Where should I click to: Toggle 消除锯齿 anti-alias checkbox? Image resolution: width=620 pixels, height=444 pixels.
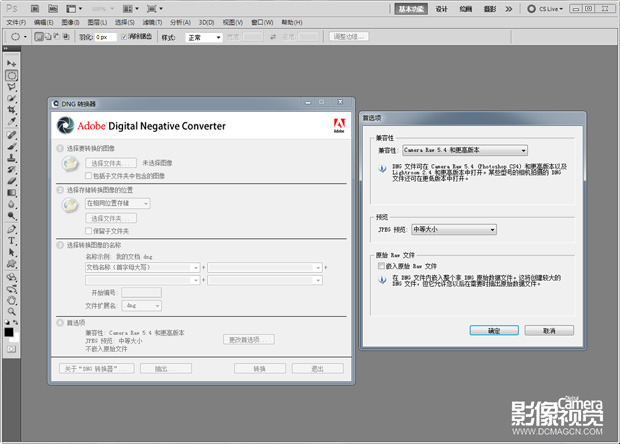click(124, 37)
